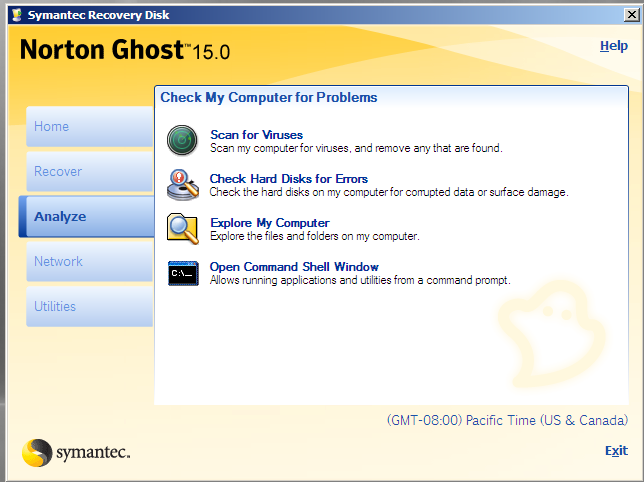This screenshot has height=482, width=644.
Task: Click the Pacific Time time zone link
Action: [x=507, y=420]
